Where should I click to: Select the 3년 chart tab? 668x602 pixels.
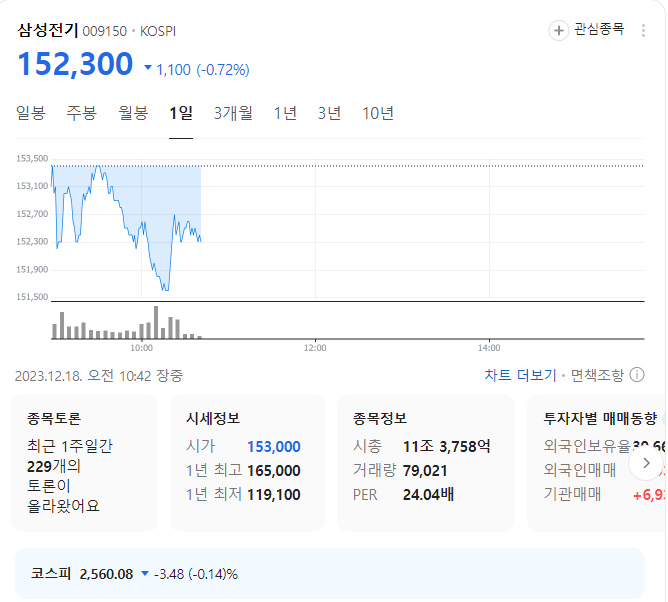coord(329,113)
